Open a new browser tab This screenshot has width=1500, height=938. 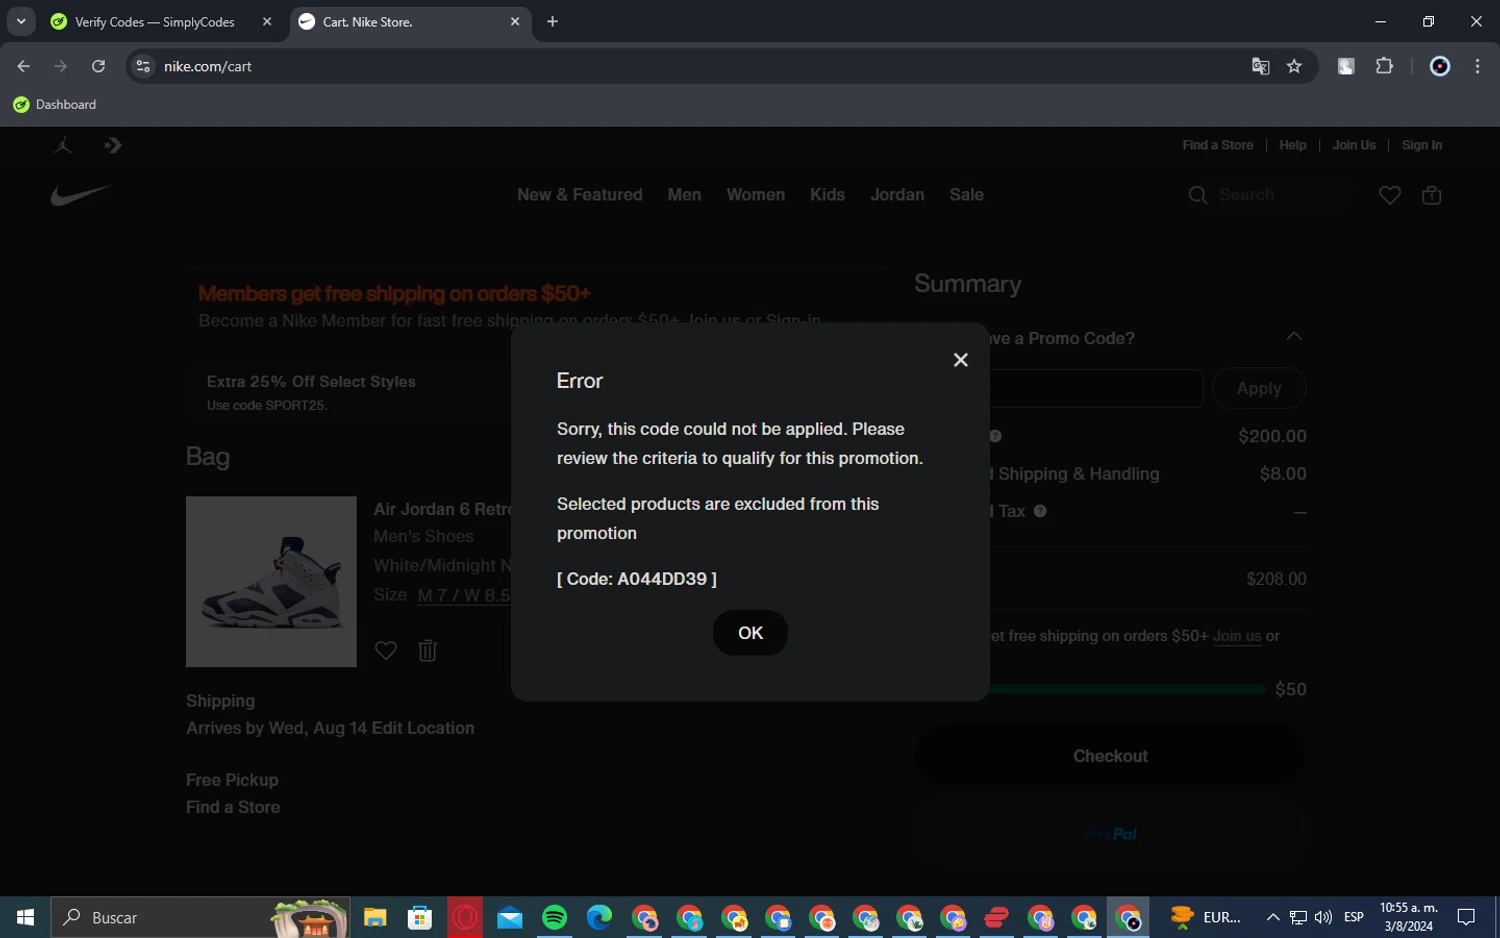point(552,22)
